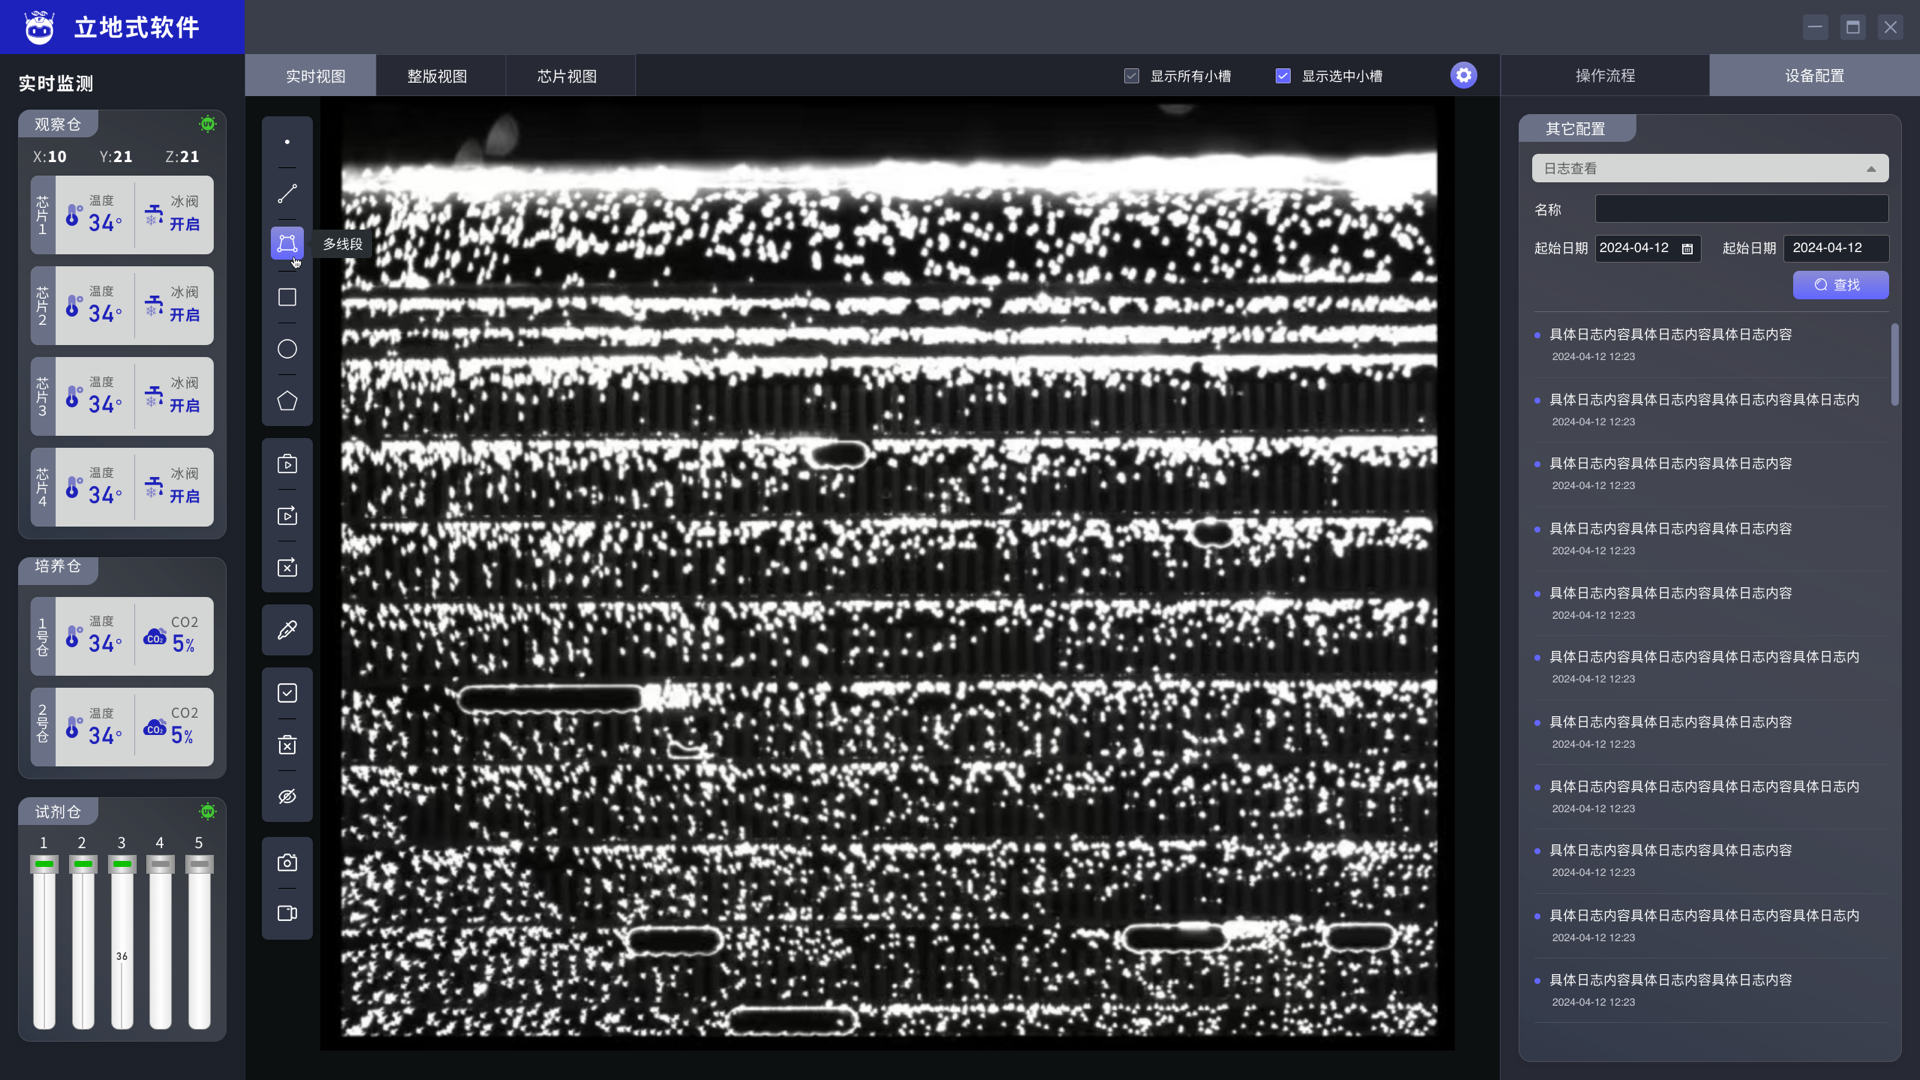Screen dimensions: 1920x1080
Task: Open the 操作流程 tab
Action: pyautogui.click(x=1605, y=76)
